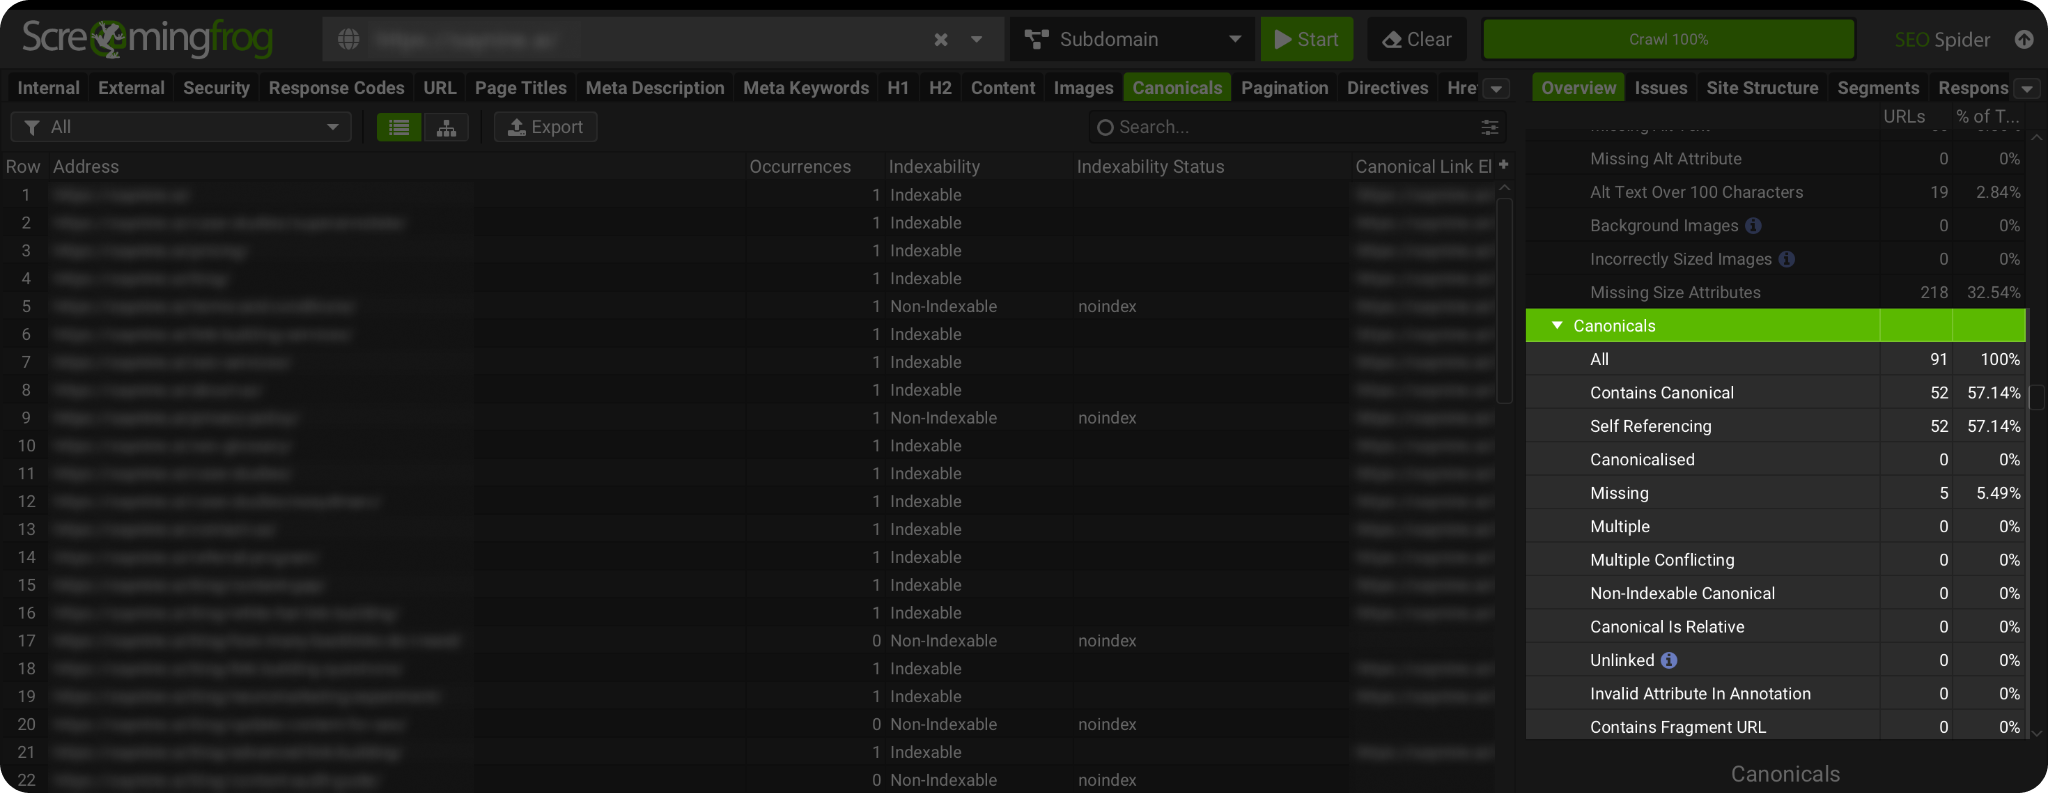Image resolution: width=2048 pixels, height=793 pixels.
Task: Click the plus icon to add columns
Action: pos(1503,165)
